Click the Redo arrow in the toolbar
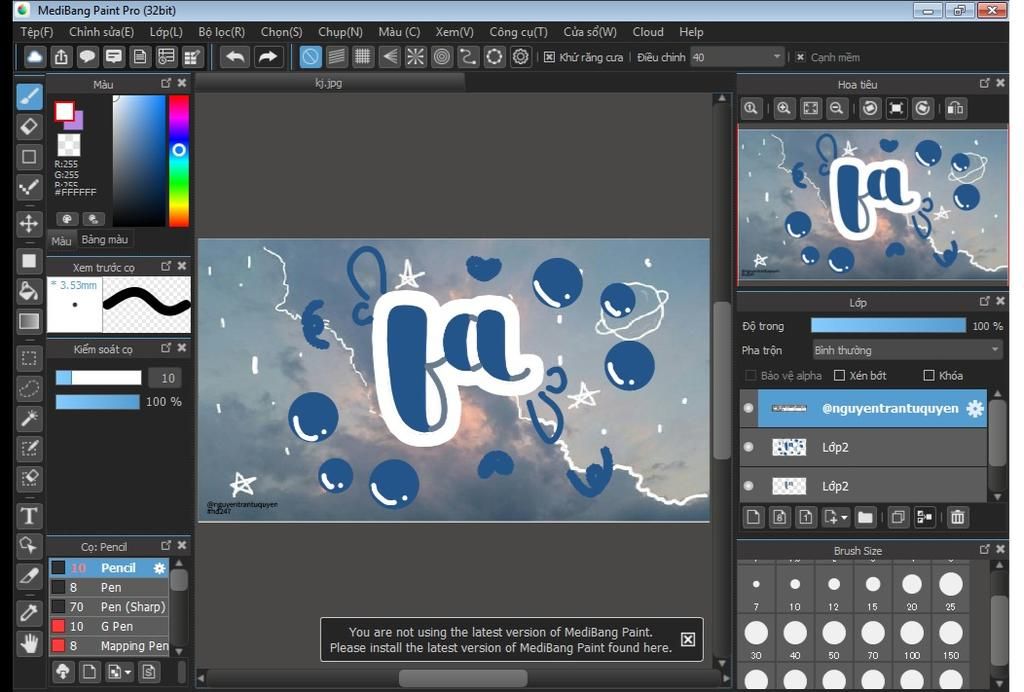 [268, 57]
